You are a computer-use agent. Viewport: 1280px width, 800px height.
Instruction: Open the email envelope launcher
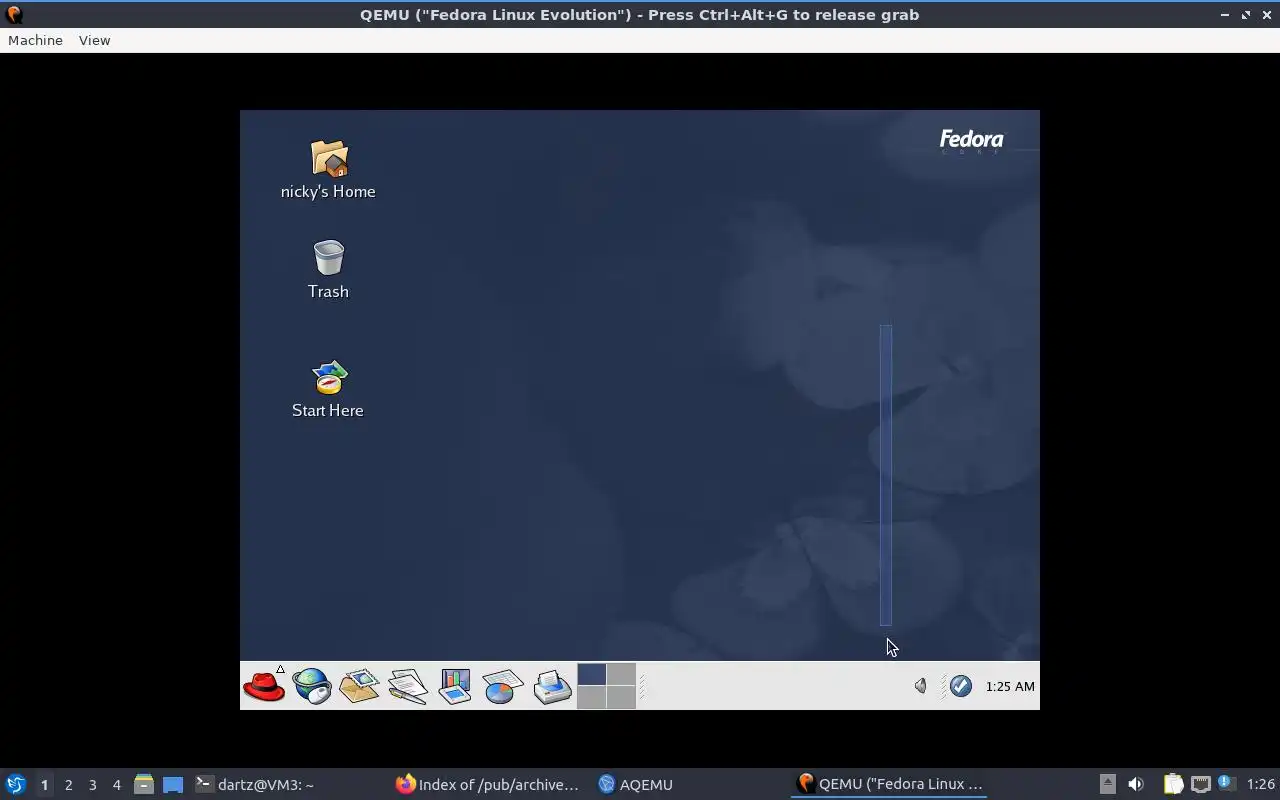coord(359,686)
